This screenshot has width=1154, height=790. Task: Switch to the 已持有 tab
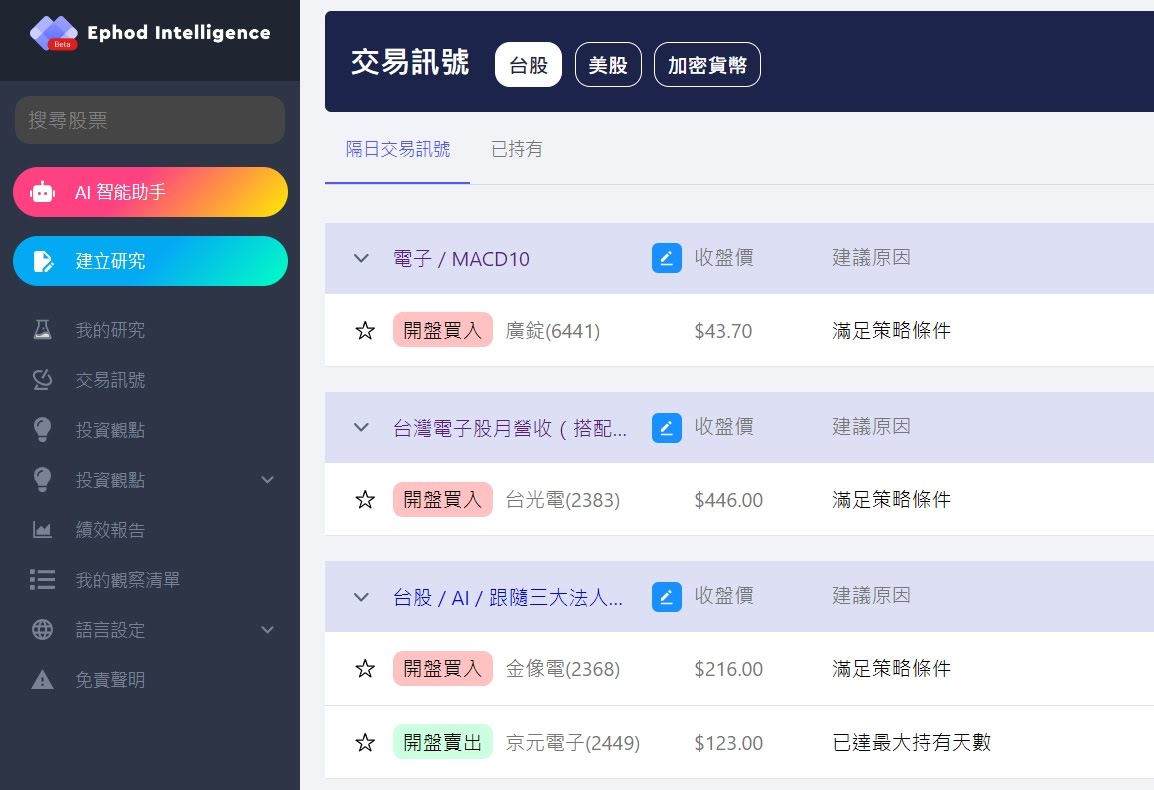517,150
